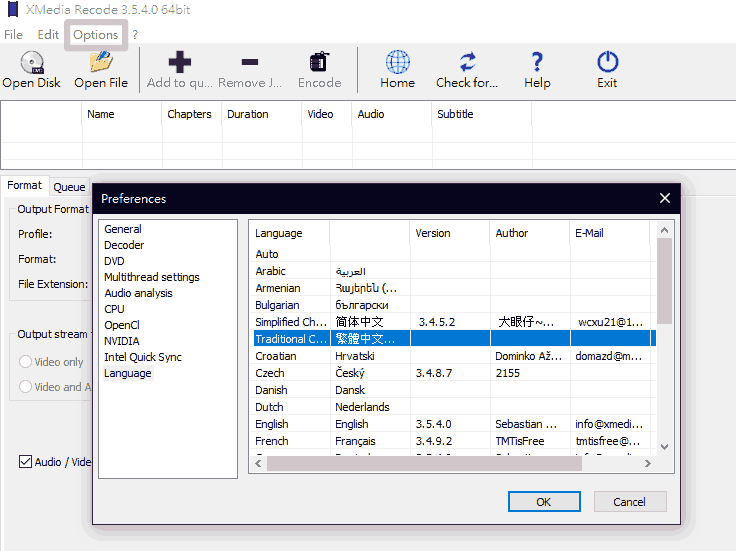Viewport: 736px width, 551px height.
Task: Click the Duration column header
Action: 262,114
